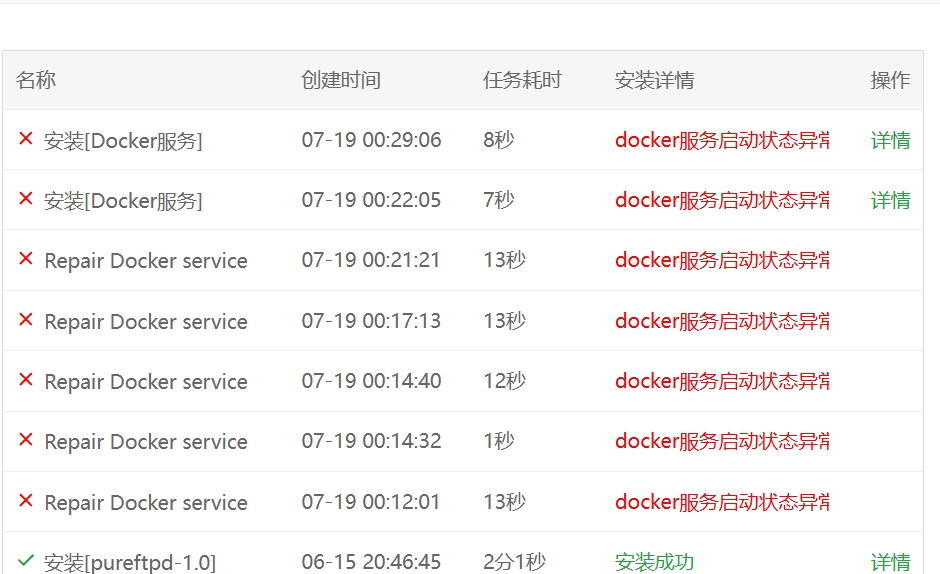Image resolution: width=940 pixels, height=574 pixels.
Task: Click the docker error message in the 00:29:06 row
Action: coord(722,140)
